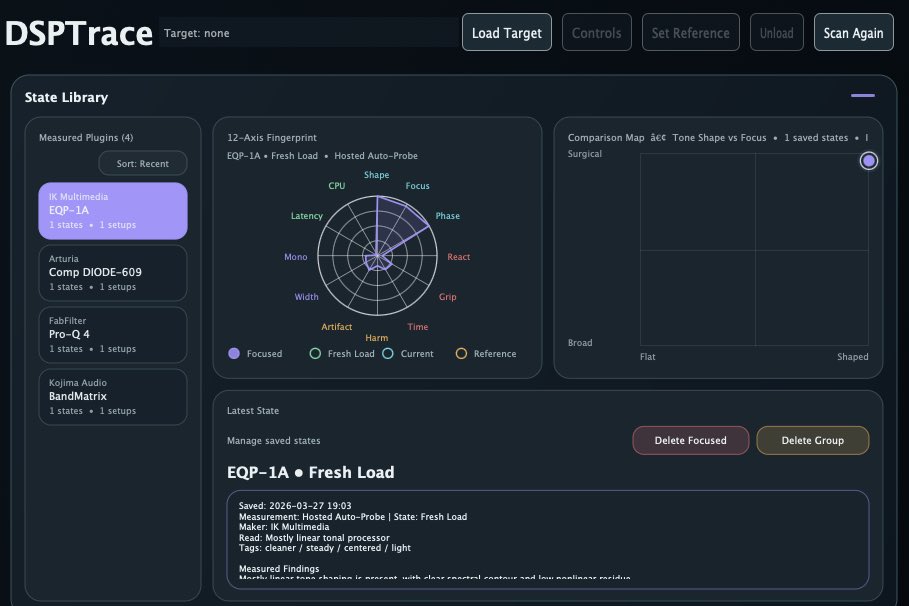Click the React axis label
The height and width of the screenshot is (606, 909).
point(459,257)
